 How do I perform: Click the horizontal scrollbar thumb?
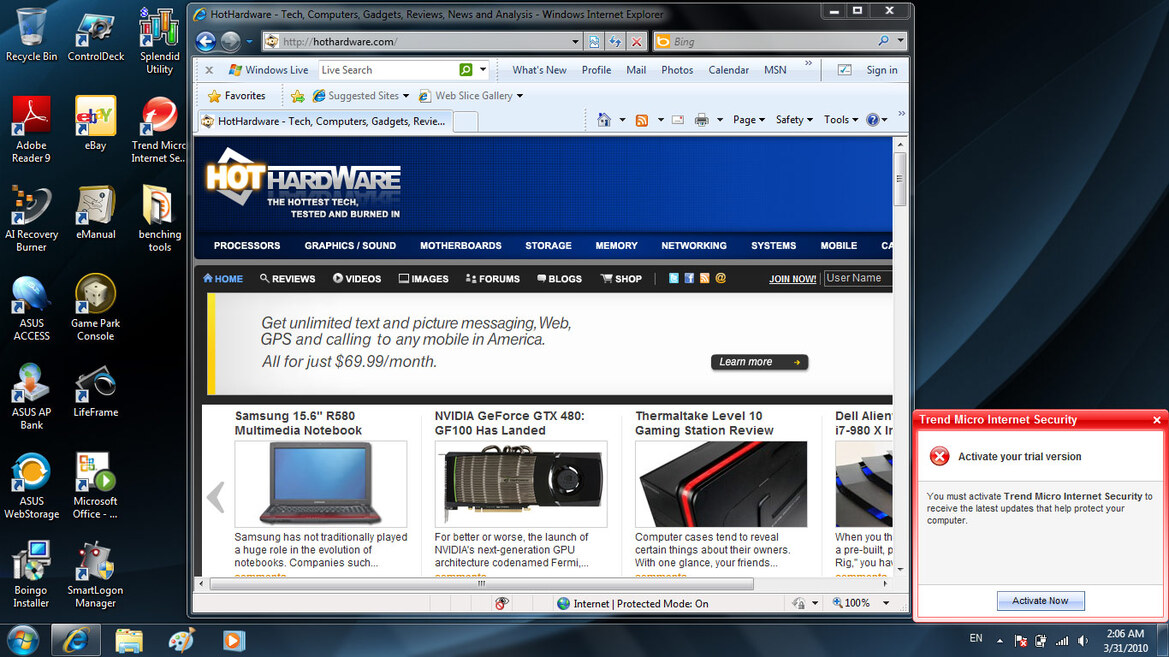click(482, 584)
